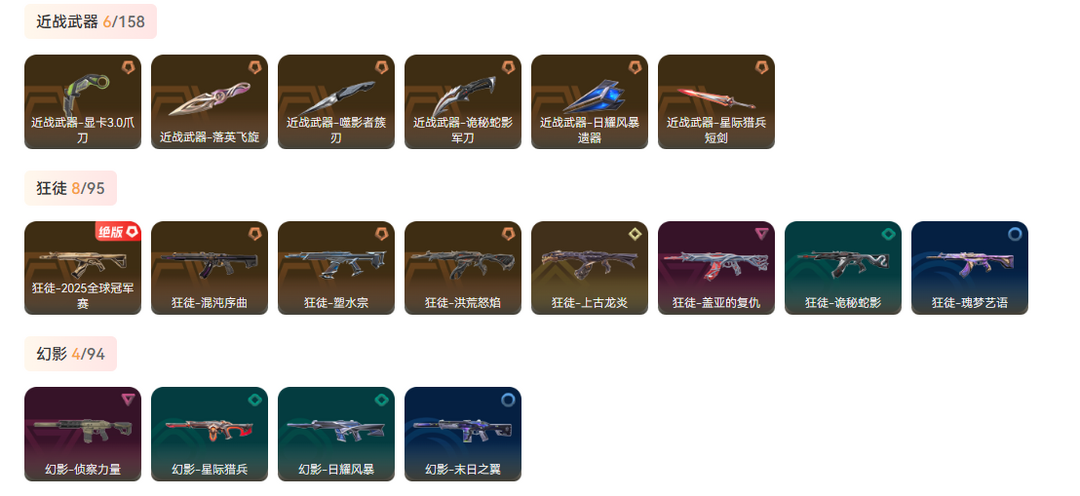Screen dimensions: 1080x496
Task: Click rarity icon on 狂徒-塑水宗 card
Action: pos(382,234)
